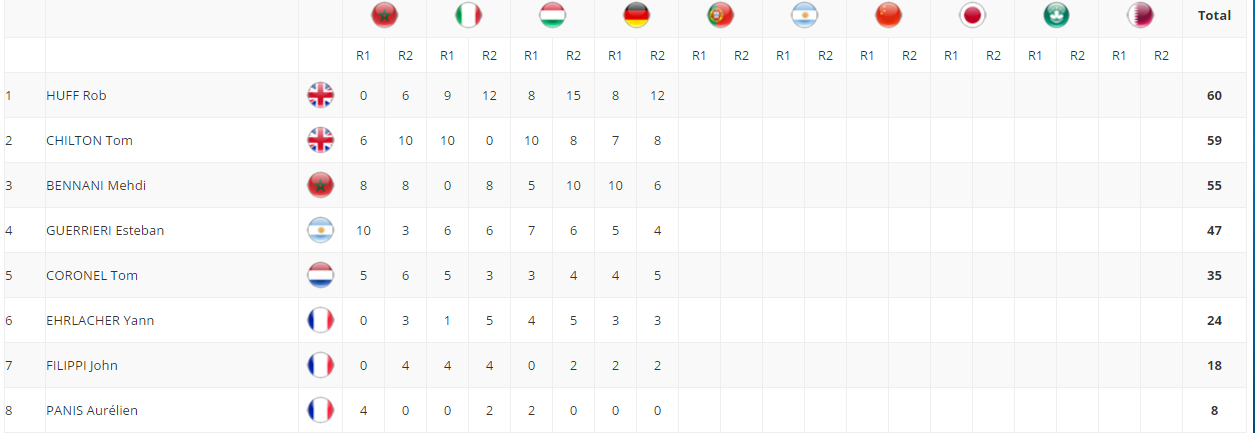
Task: Select the China flag column header
Action: (888, 15)
